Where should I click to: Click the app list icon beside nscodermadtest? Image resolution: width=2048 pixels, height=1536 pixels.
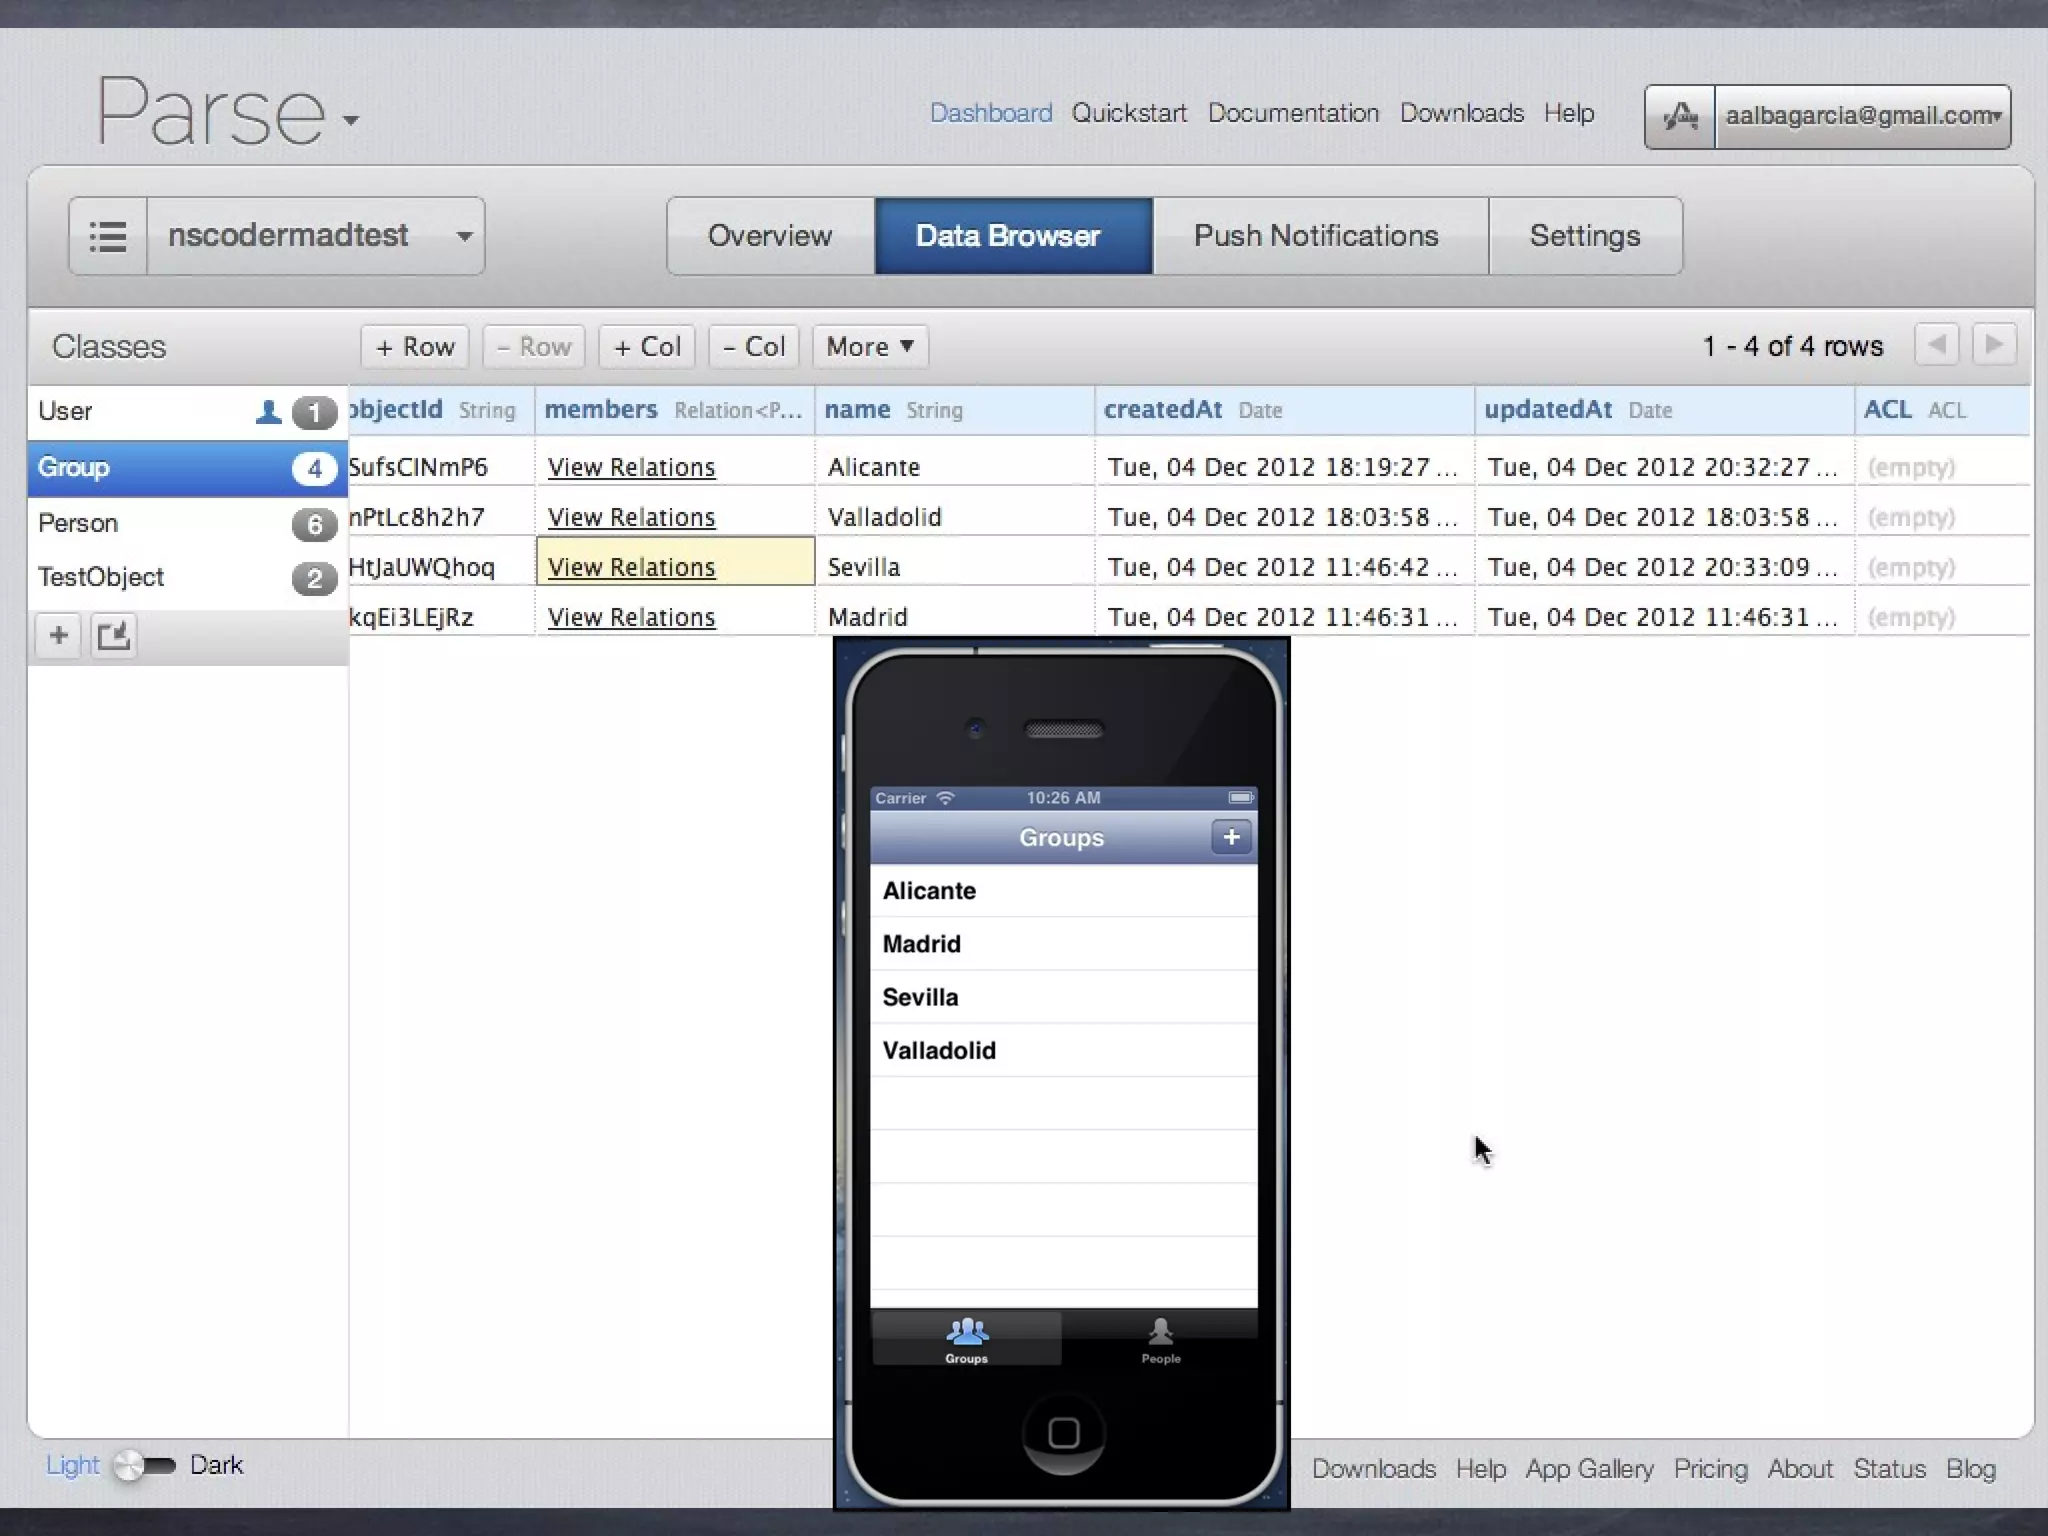point(108,236)
